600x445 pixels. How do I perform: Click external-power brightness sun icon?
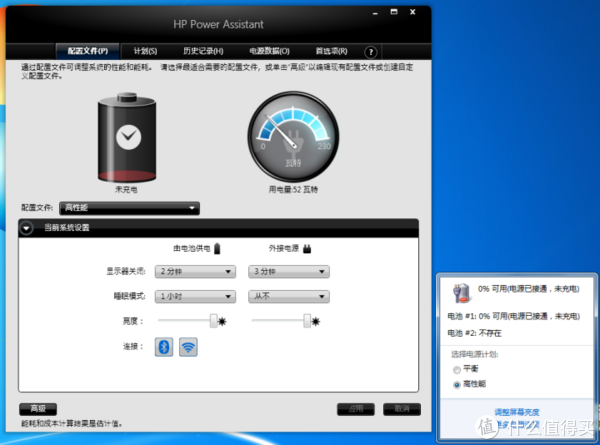tap(316, 321)
